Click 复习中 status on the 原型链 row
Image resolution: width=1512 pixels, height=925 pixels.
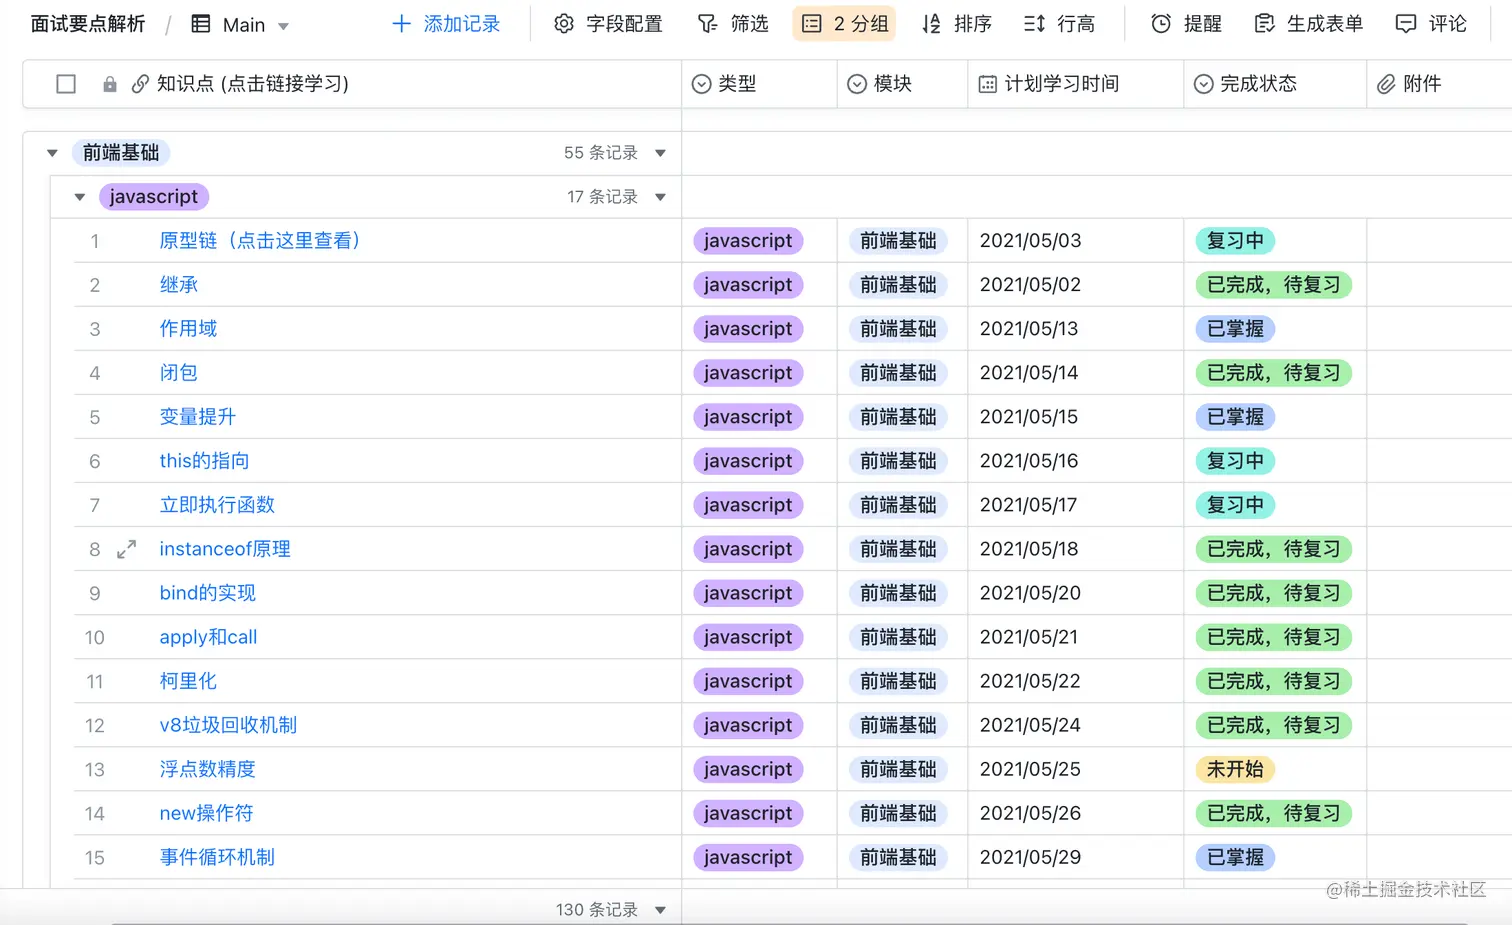pyautogui.click(x=1235, y=241)
